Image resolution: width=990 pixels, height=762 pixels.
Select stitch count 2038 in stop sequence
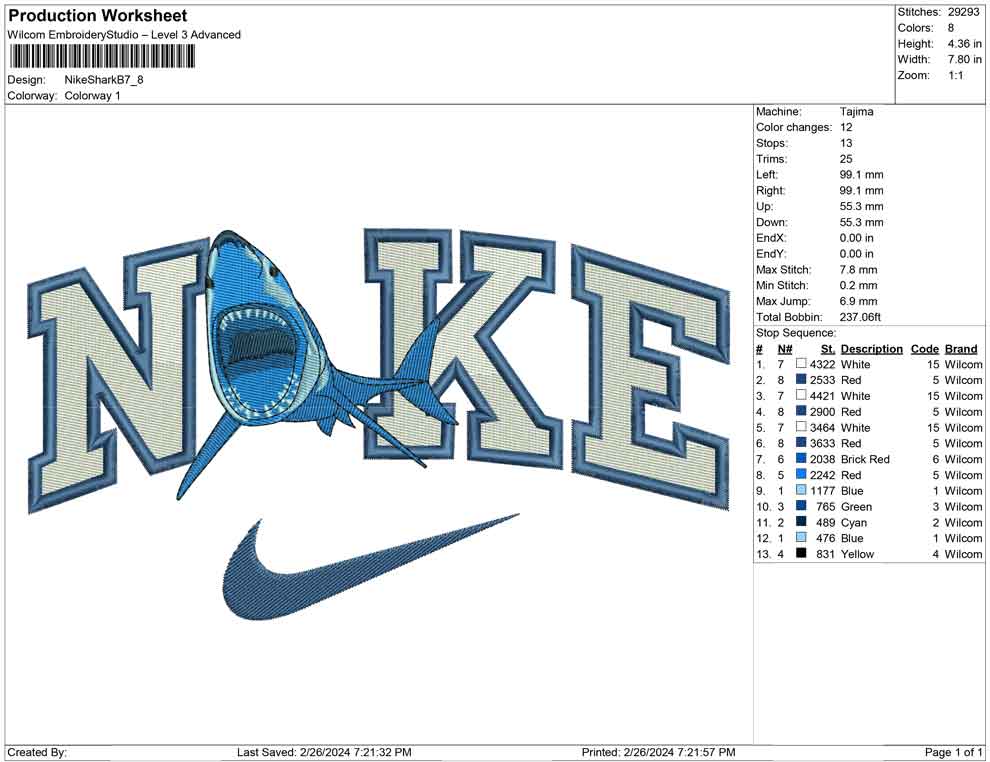(x=822, y=459)
